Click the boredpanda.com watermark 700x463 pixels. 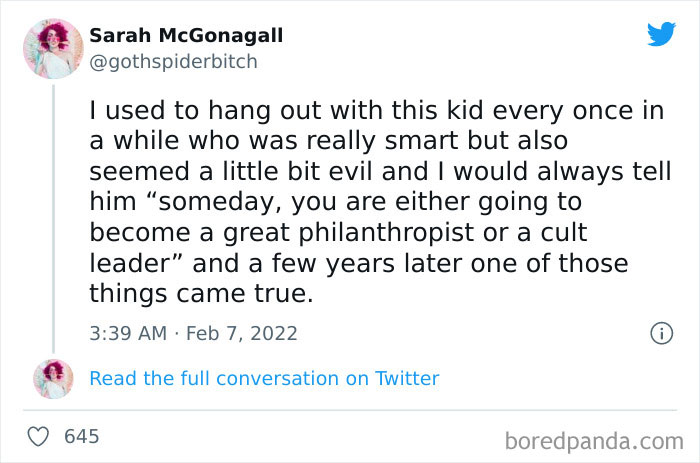tap(596, 438)
